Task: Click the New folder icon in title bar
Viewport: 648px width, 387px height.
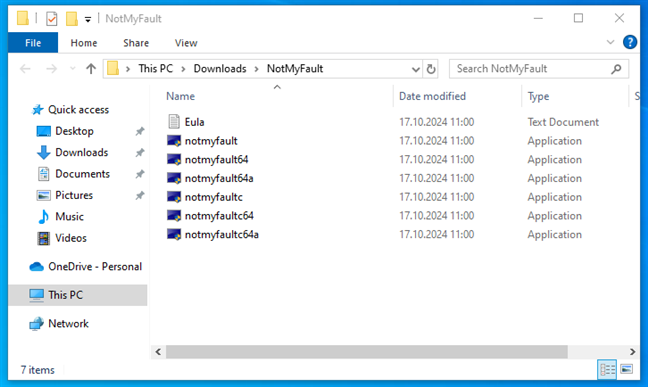Action: point(72,19)
